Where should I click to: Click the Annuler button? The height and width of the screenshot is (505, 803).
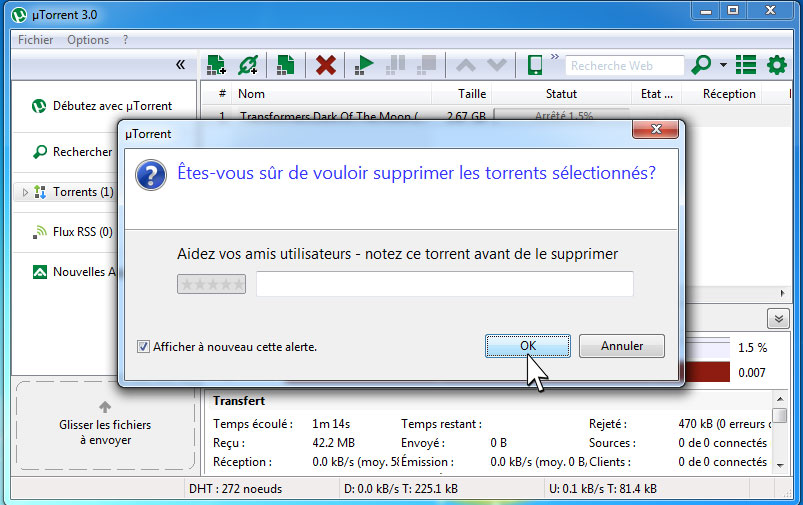(x=622, y=346)
